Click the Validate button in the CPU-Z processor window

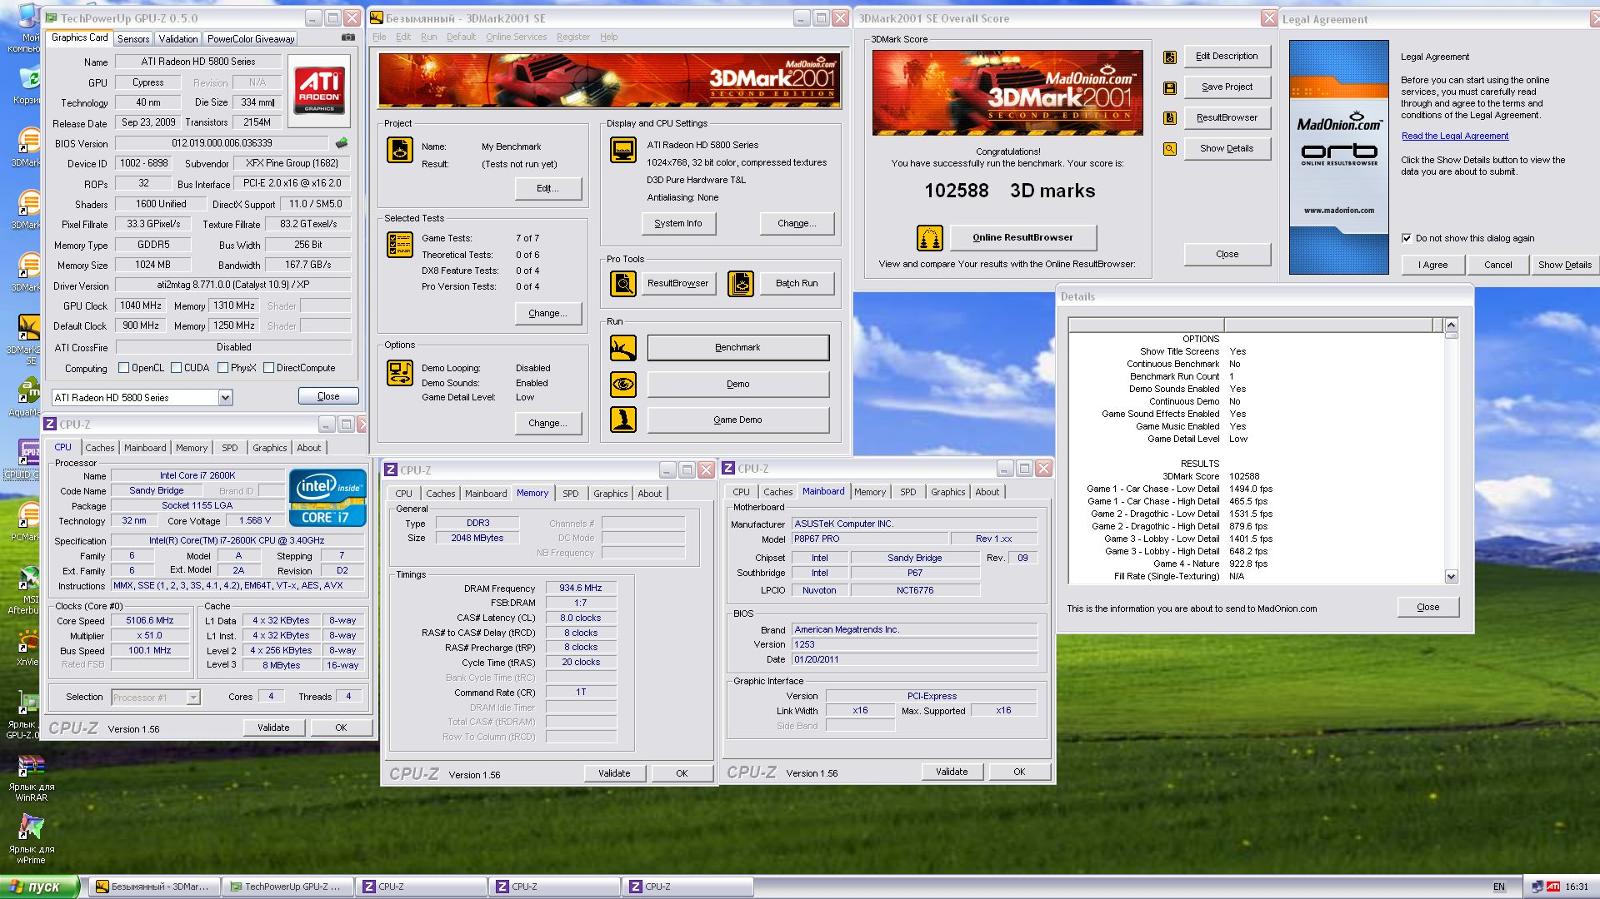point(273,728)
